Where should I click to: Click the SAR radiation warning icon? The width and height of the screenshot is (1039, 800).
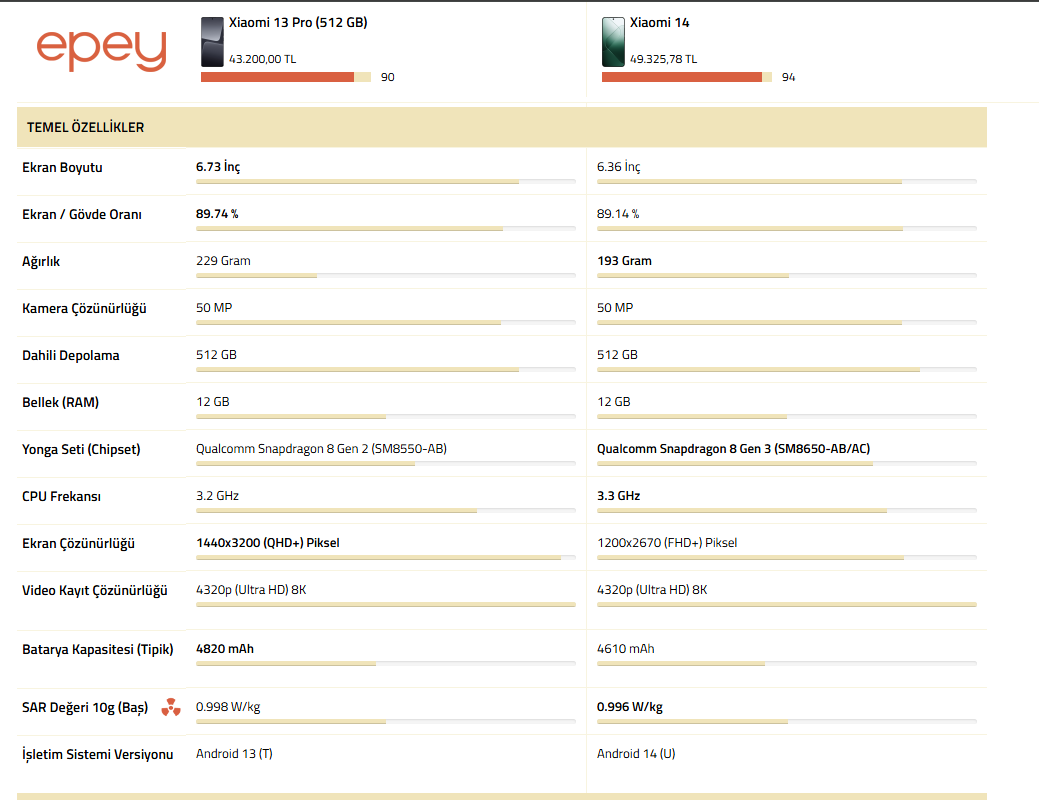coord(171,707)
